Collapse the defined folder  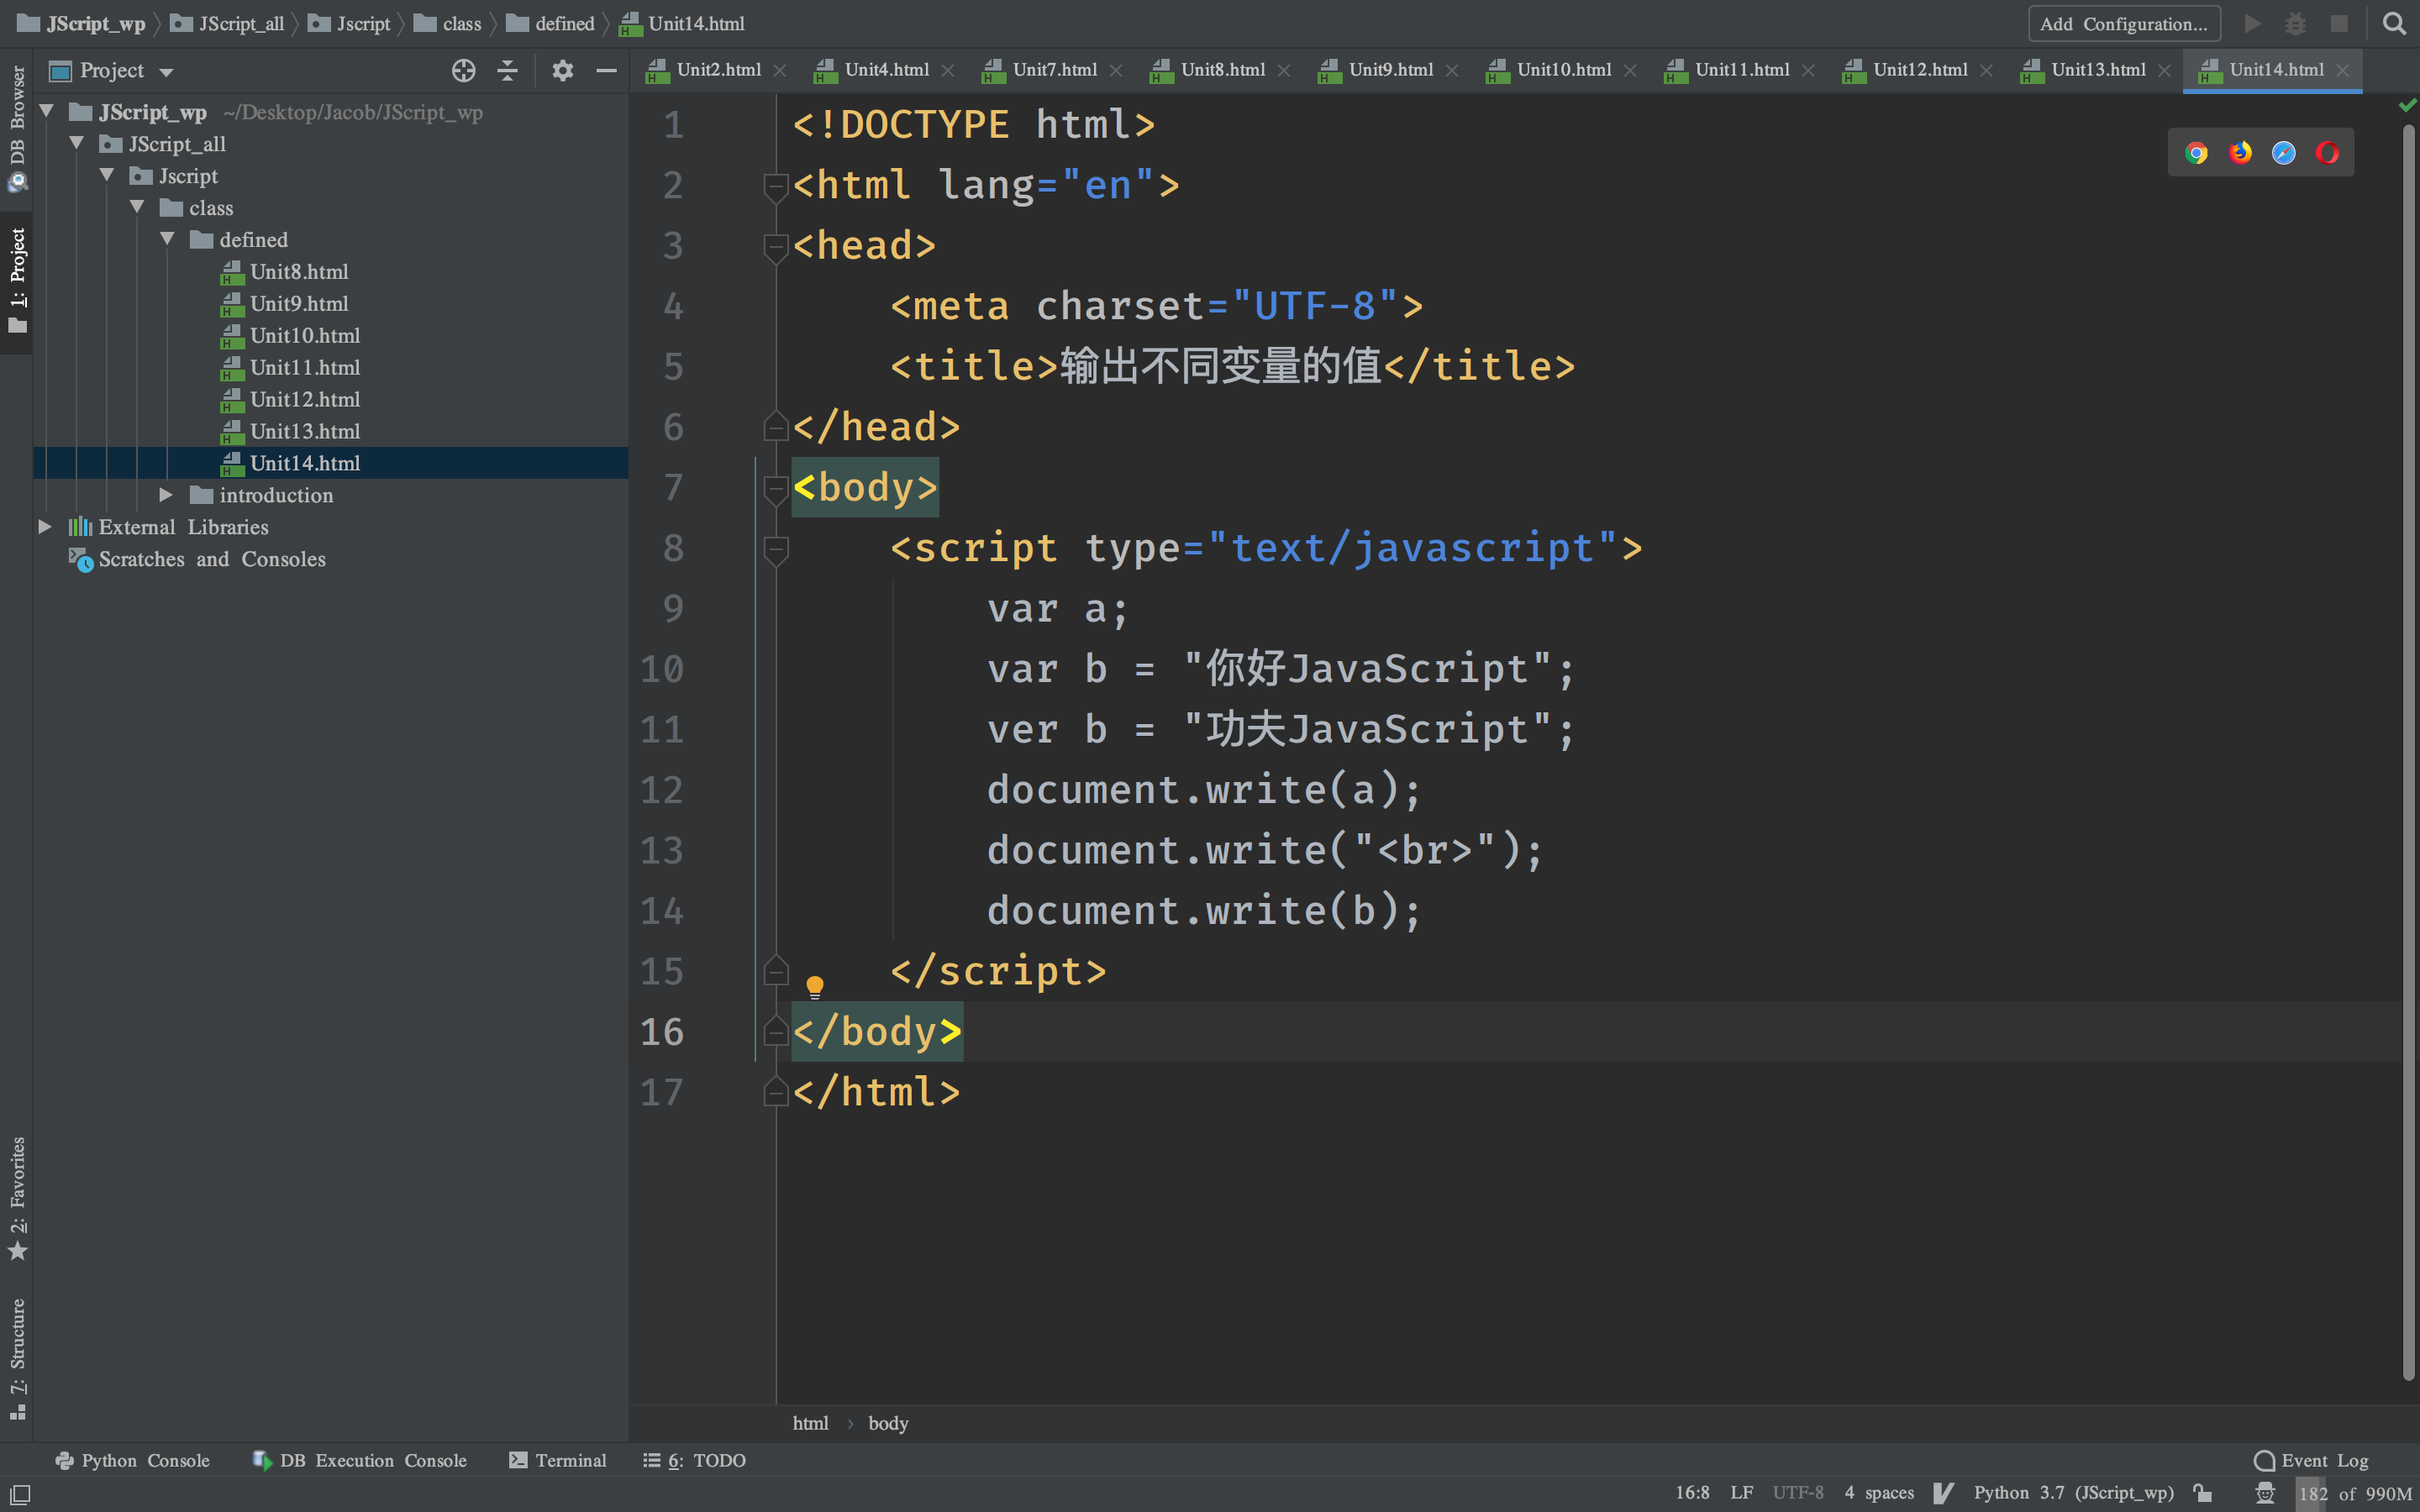(x=167, y=239)
